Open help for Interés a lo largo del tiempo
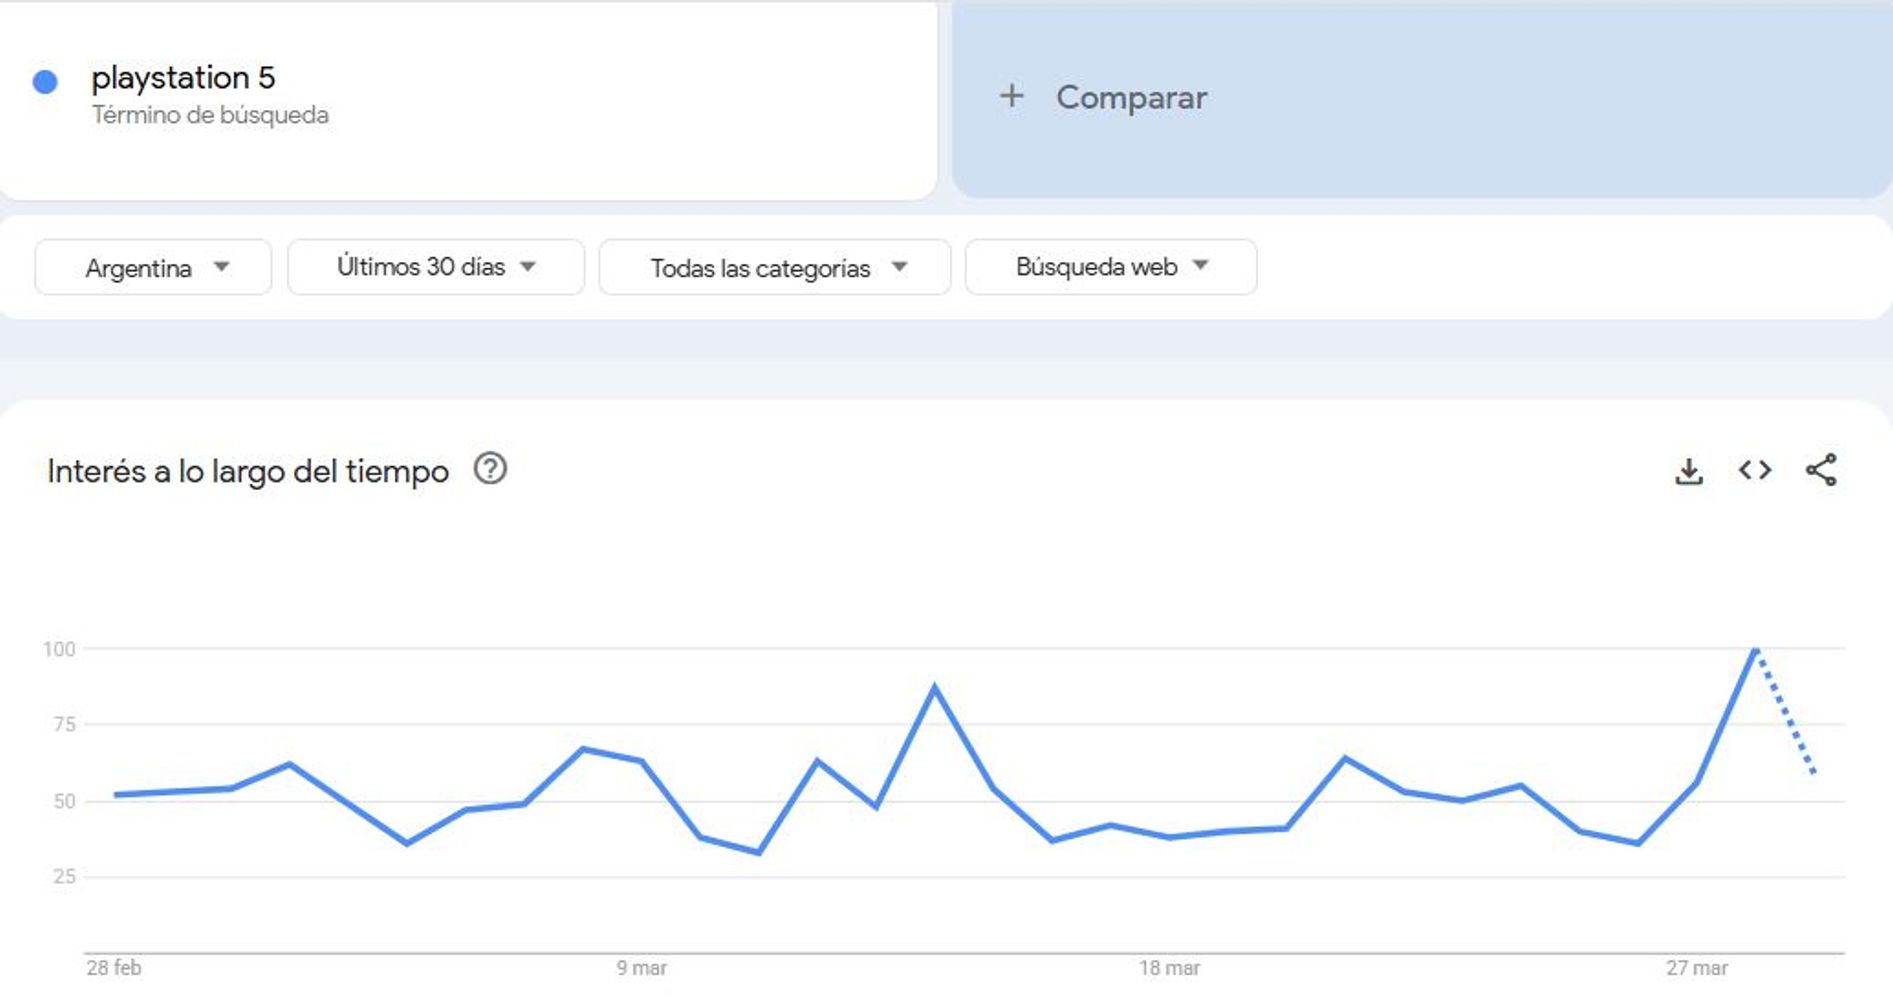This screenshot has height=1000, width=1893. (490, 469)
